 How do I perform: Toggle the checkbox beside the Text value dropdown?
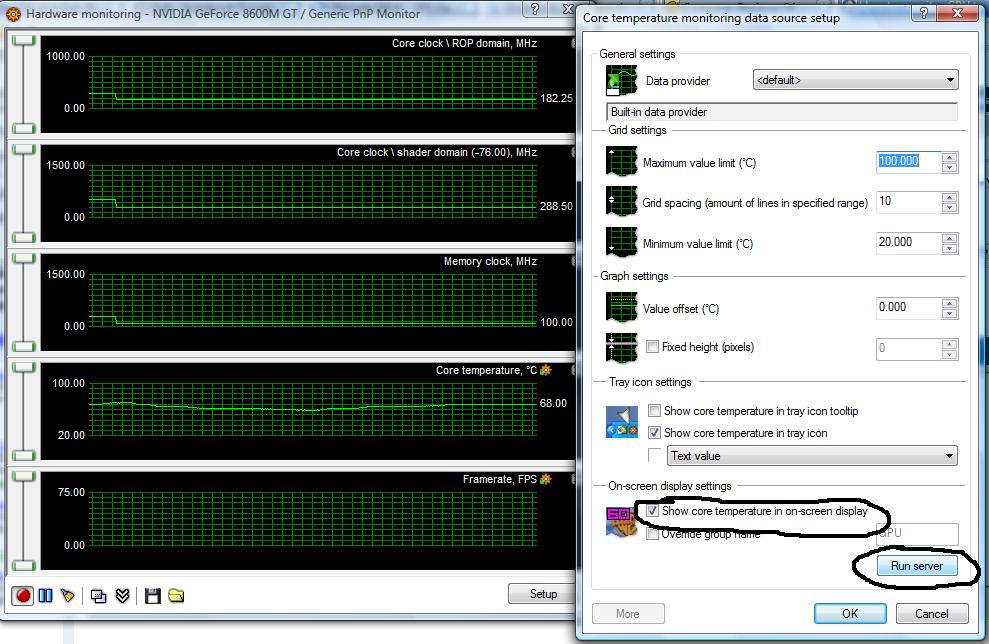tap(655, 455)
